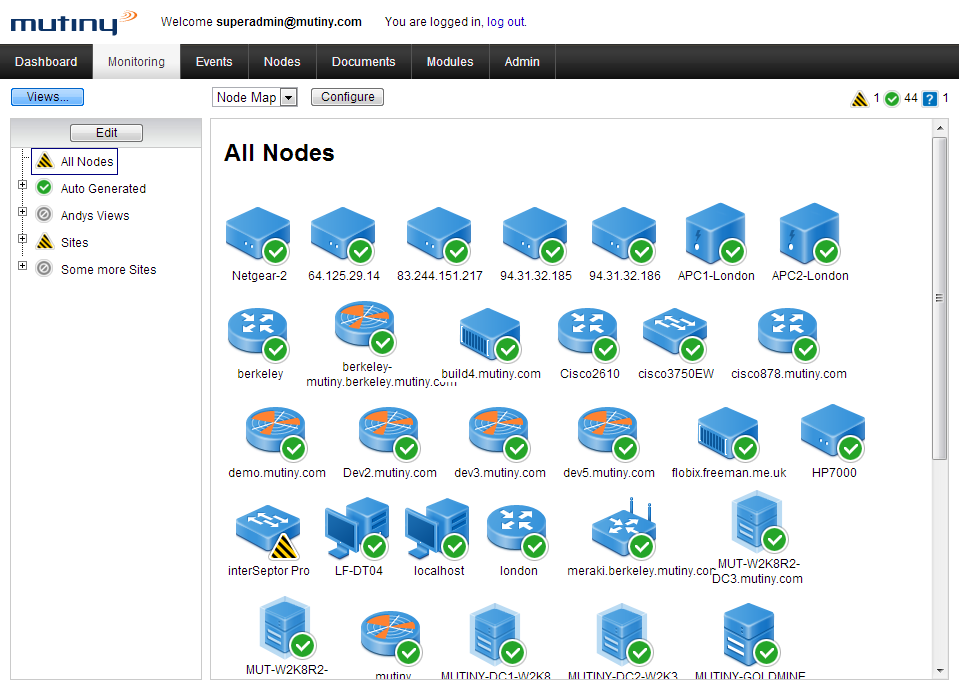Select the london router icon
This screenshot has width=959, height=690.
517,532
